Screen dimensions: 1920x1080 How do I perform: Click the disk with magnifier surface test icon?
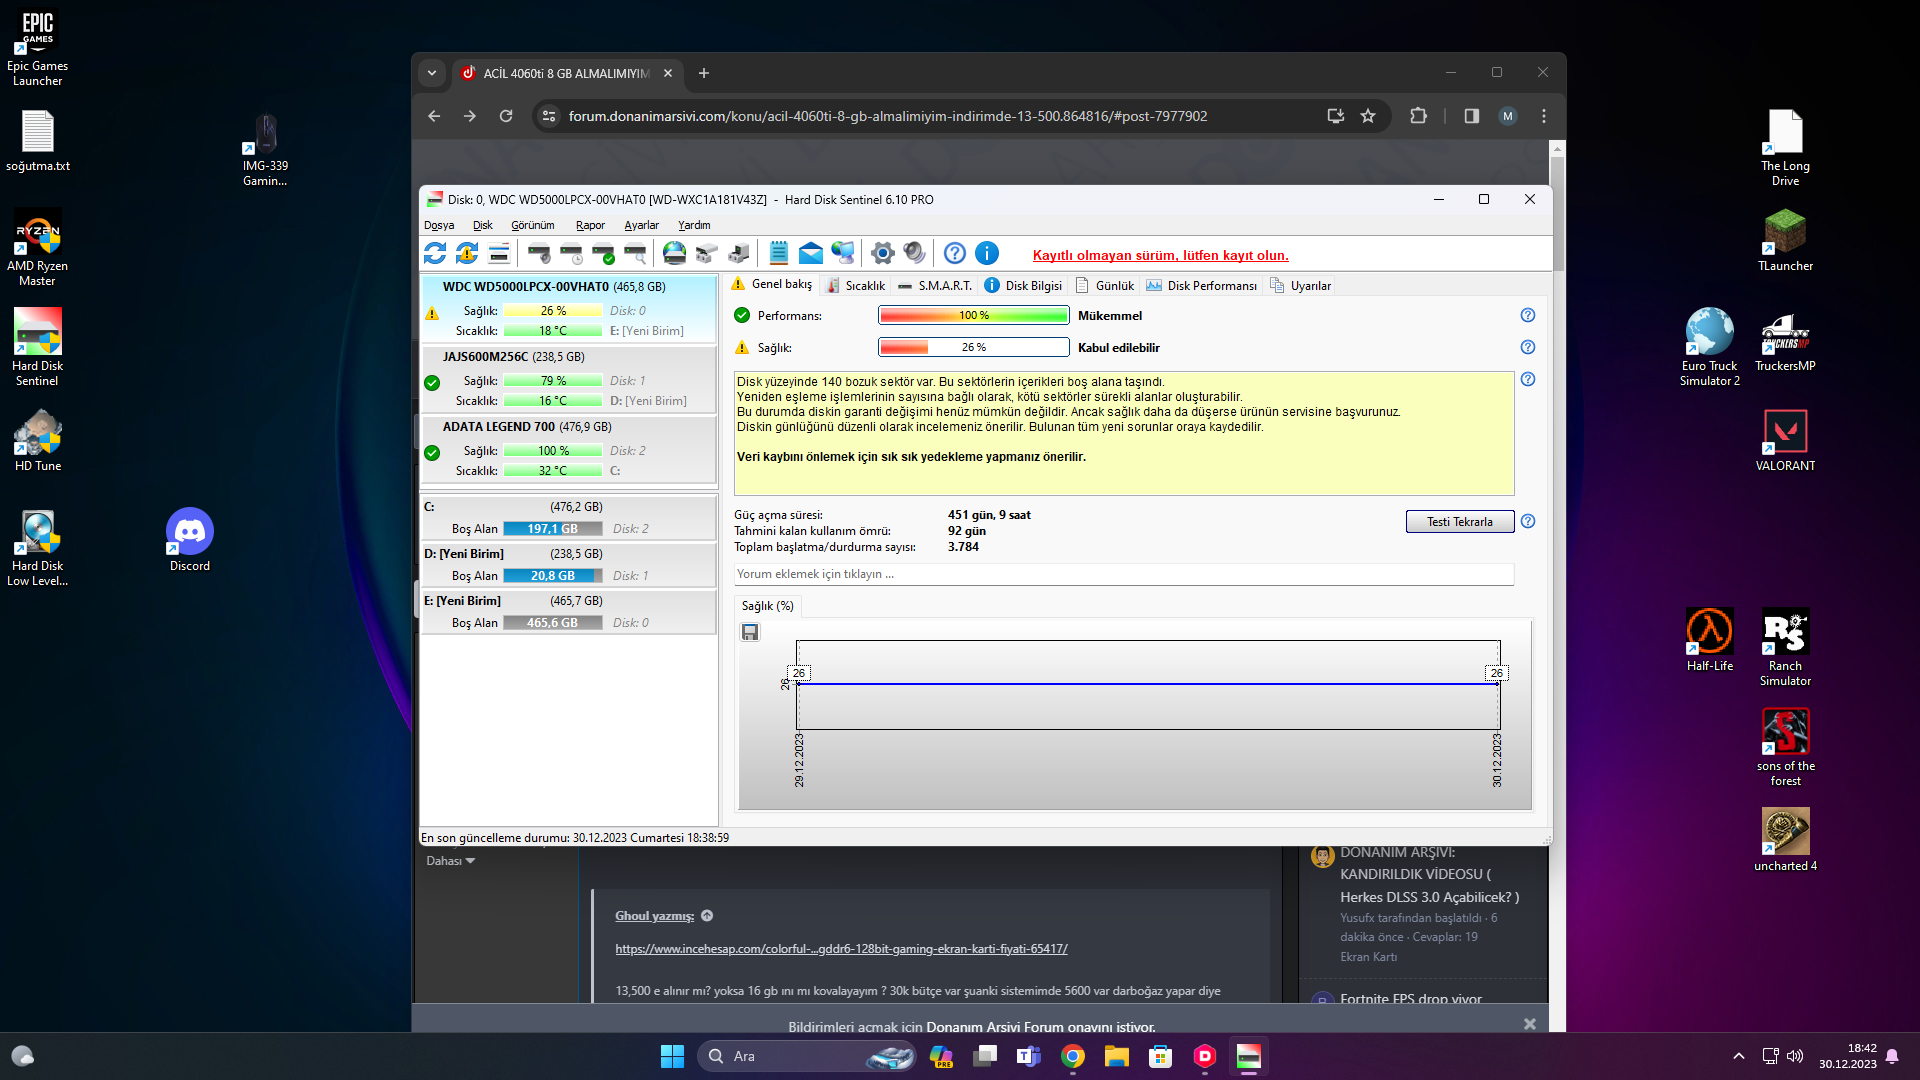point(635,253)
